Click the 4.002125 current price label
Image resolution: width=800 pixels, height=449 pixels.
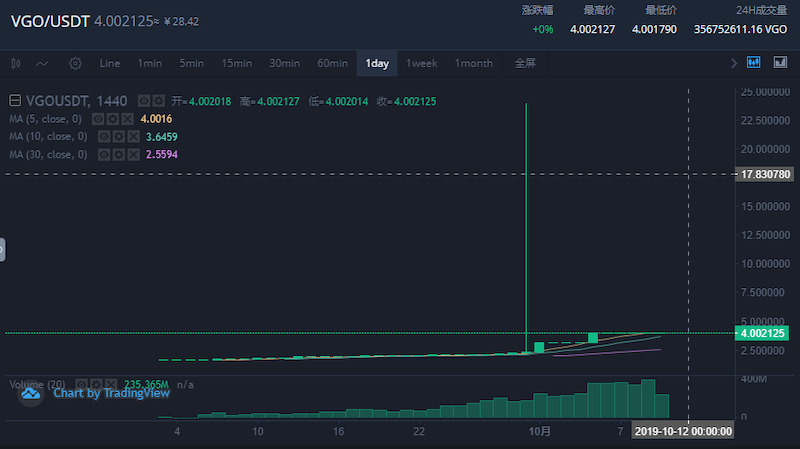[x=762, y=333]
